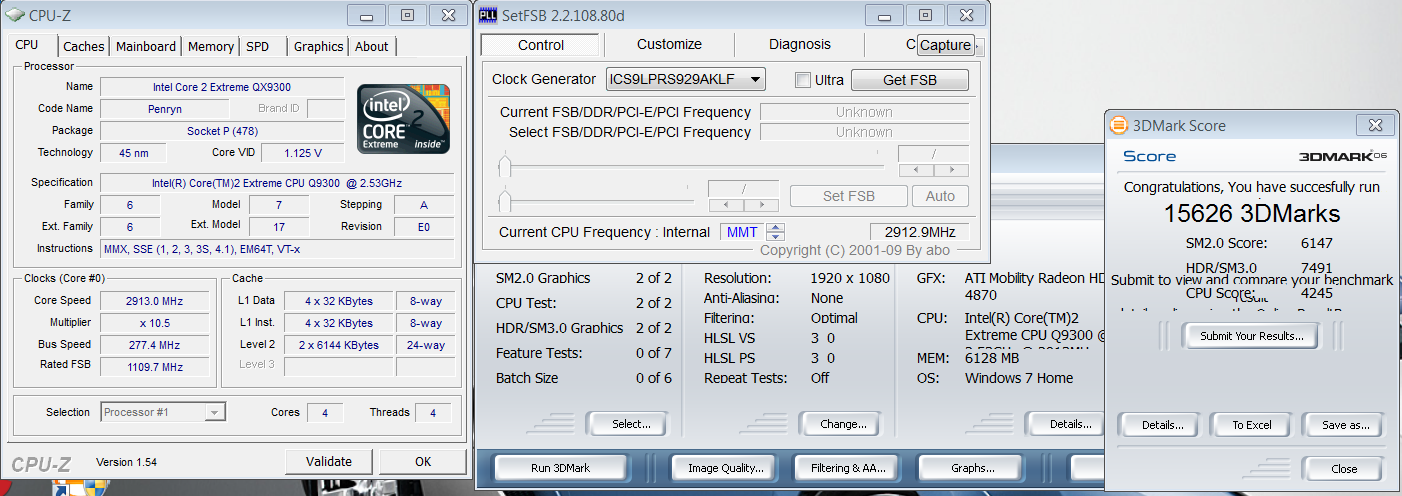Click the Auto button in SetFSB
Screen dimensions: 1402x496
click(940, 196)
